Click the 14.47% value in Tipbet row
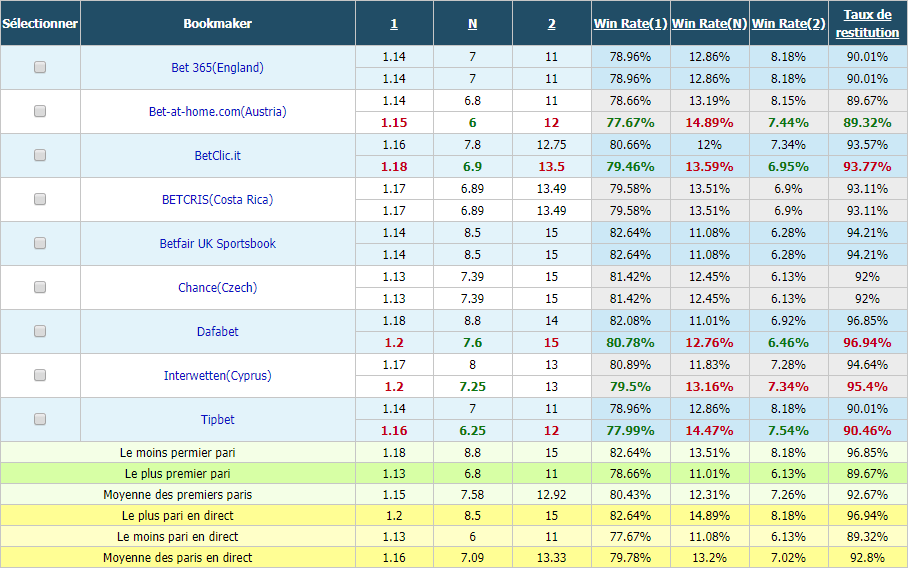 click(x=709, y=431)
